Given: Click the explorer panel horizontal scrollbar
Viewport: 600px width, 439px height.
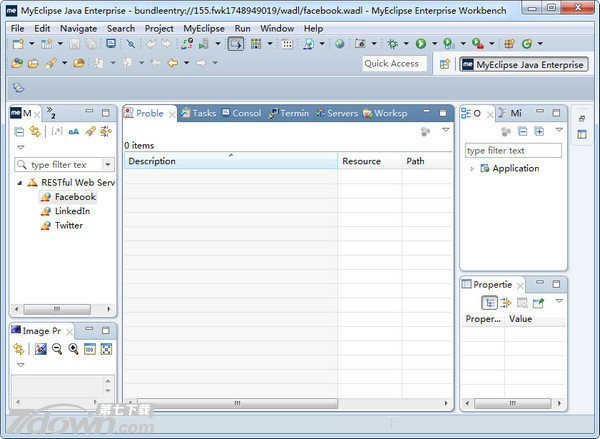Looking at the screenshot, I should click(x=60, y=309).
